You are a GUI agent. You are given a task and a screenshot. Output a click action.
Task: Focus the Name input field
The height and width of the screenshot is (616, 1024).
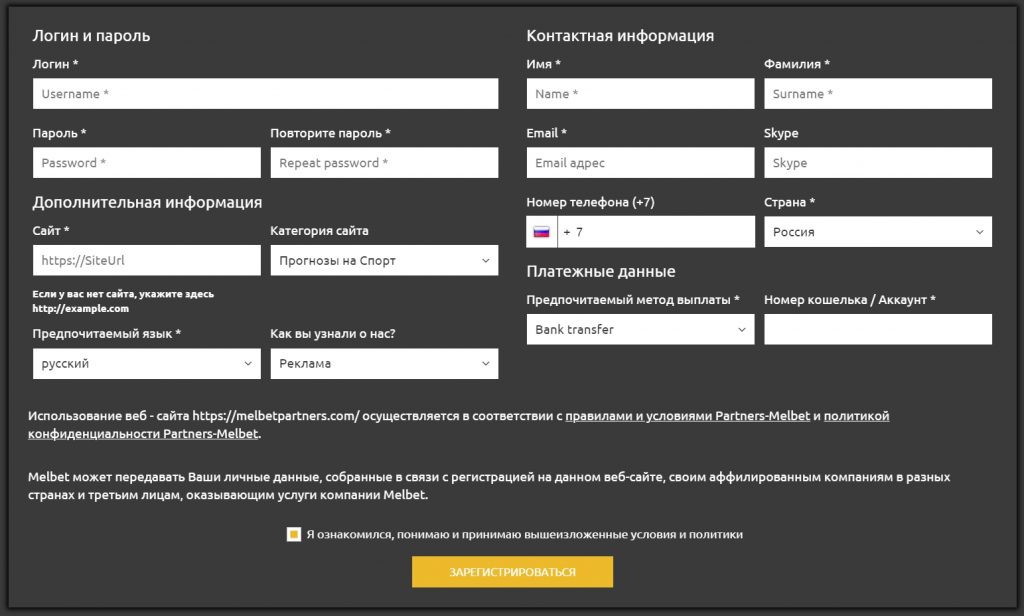[x=640, y=93]
